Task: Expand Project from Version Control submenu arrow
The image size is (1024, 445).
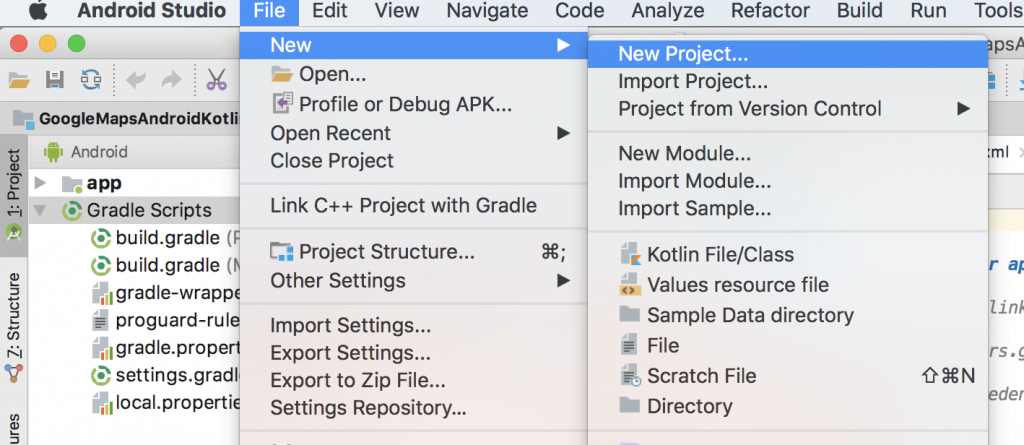Action: click(964, 108)
